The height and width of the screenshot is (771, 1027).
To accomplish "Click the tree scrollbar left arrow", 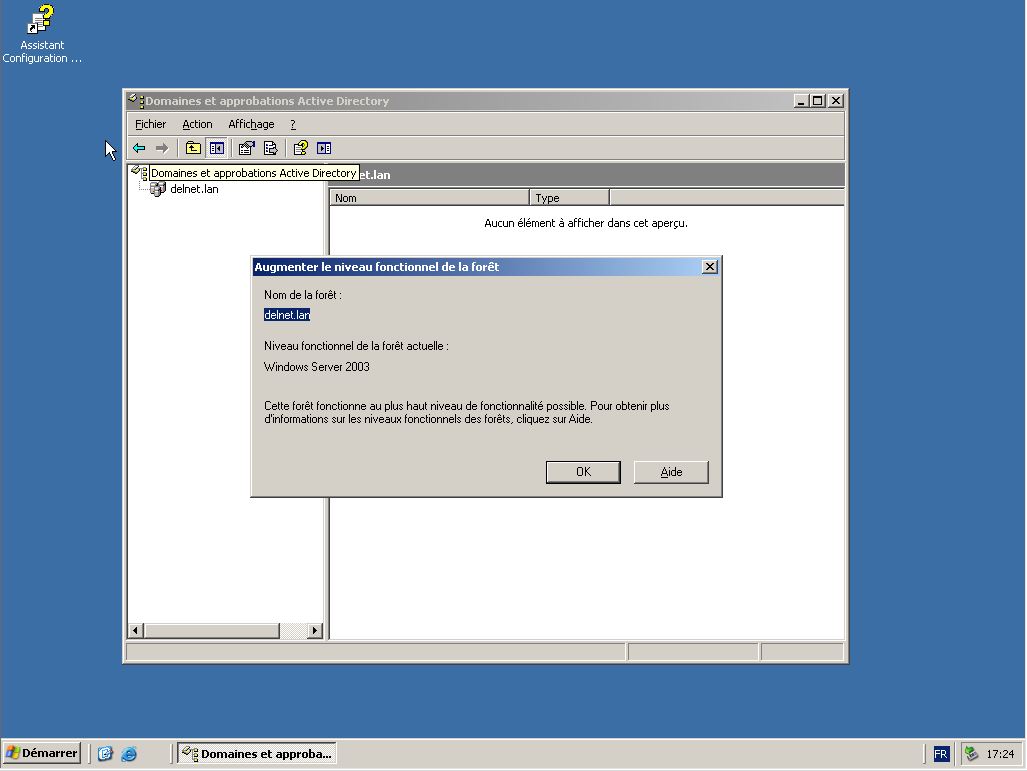I will pyautogui.click(x=136, y=630).
